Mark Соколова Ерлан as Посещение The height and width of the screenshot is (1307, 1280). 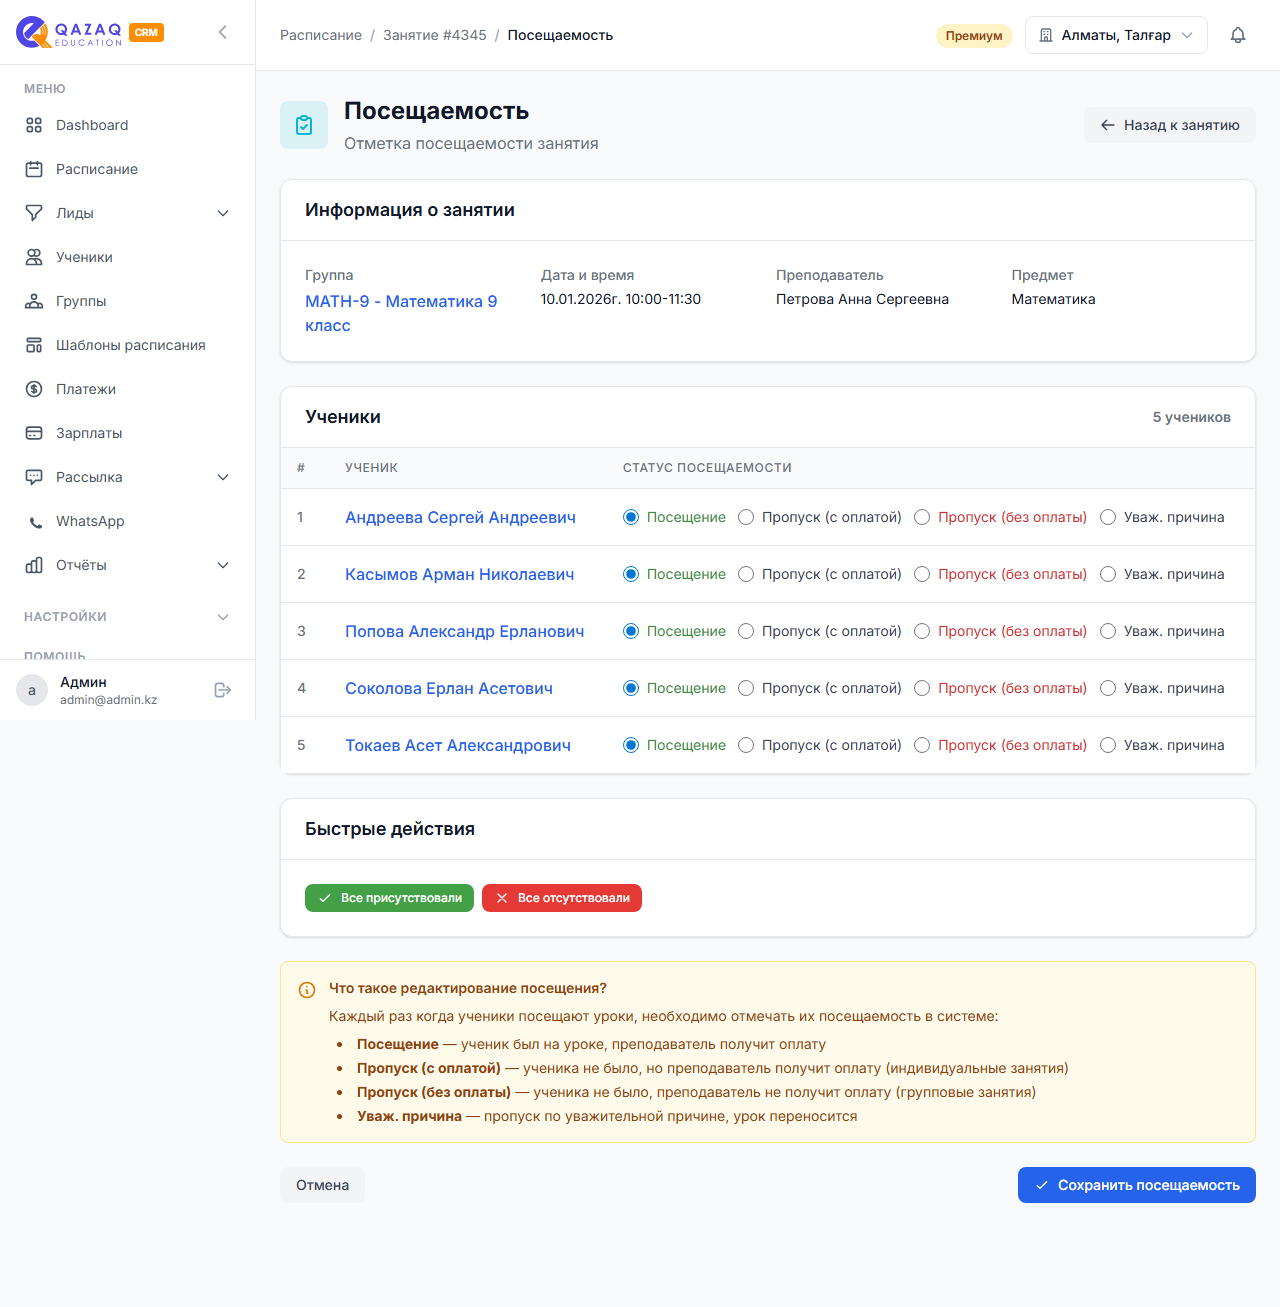coord(631,688)
